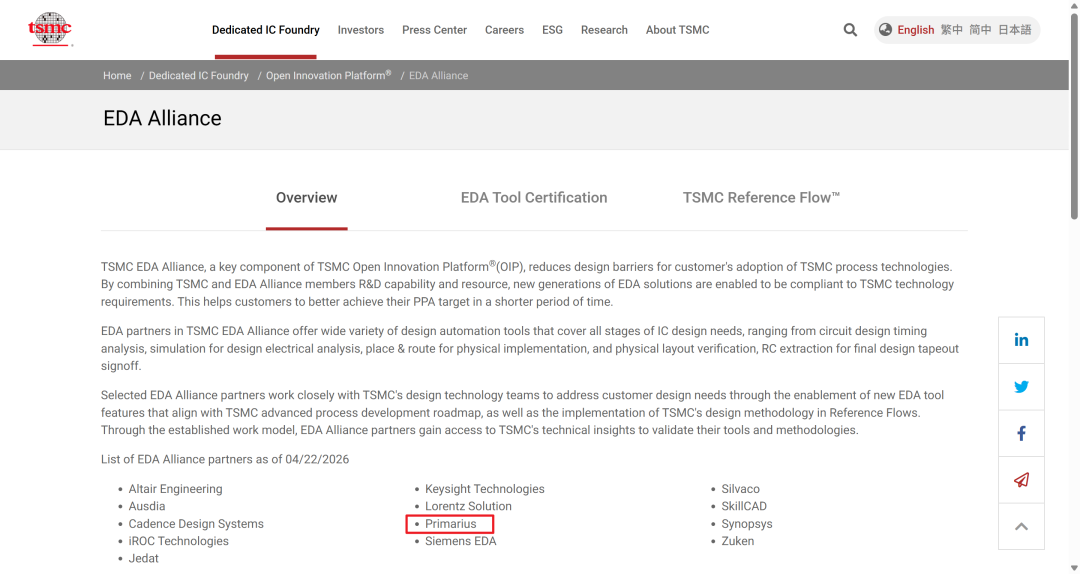Viewport: 1080px width, 574px height.
Task: Click Lorentz Solution entry
Action: [x=468, y=506]
